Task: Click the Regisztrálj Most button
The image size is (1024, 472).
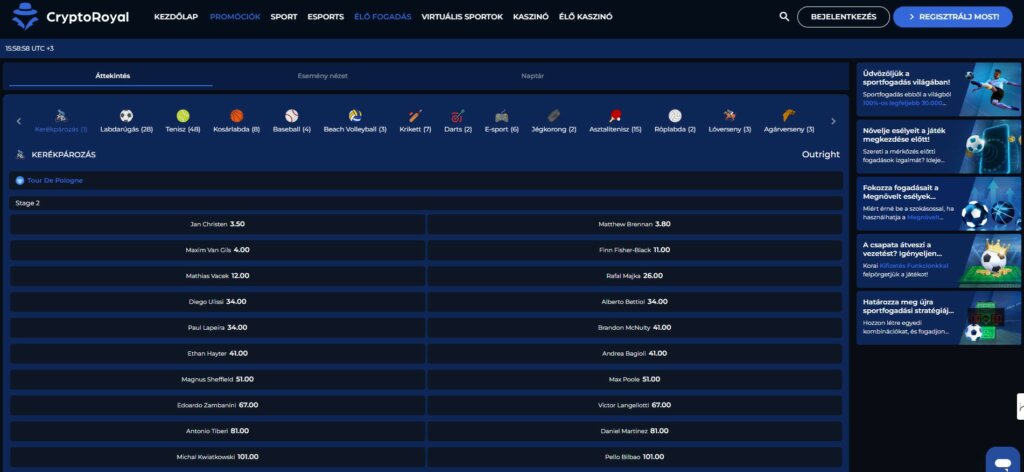Action: [x=953, y=17]
